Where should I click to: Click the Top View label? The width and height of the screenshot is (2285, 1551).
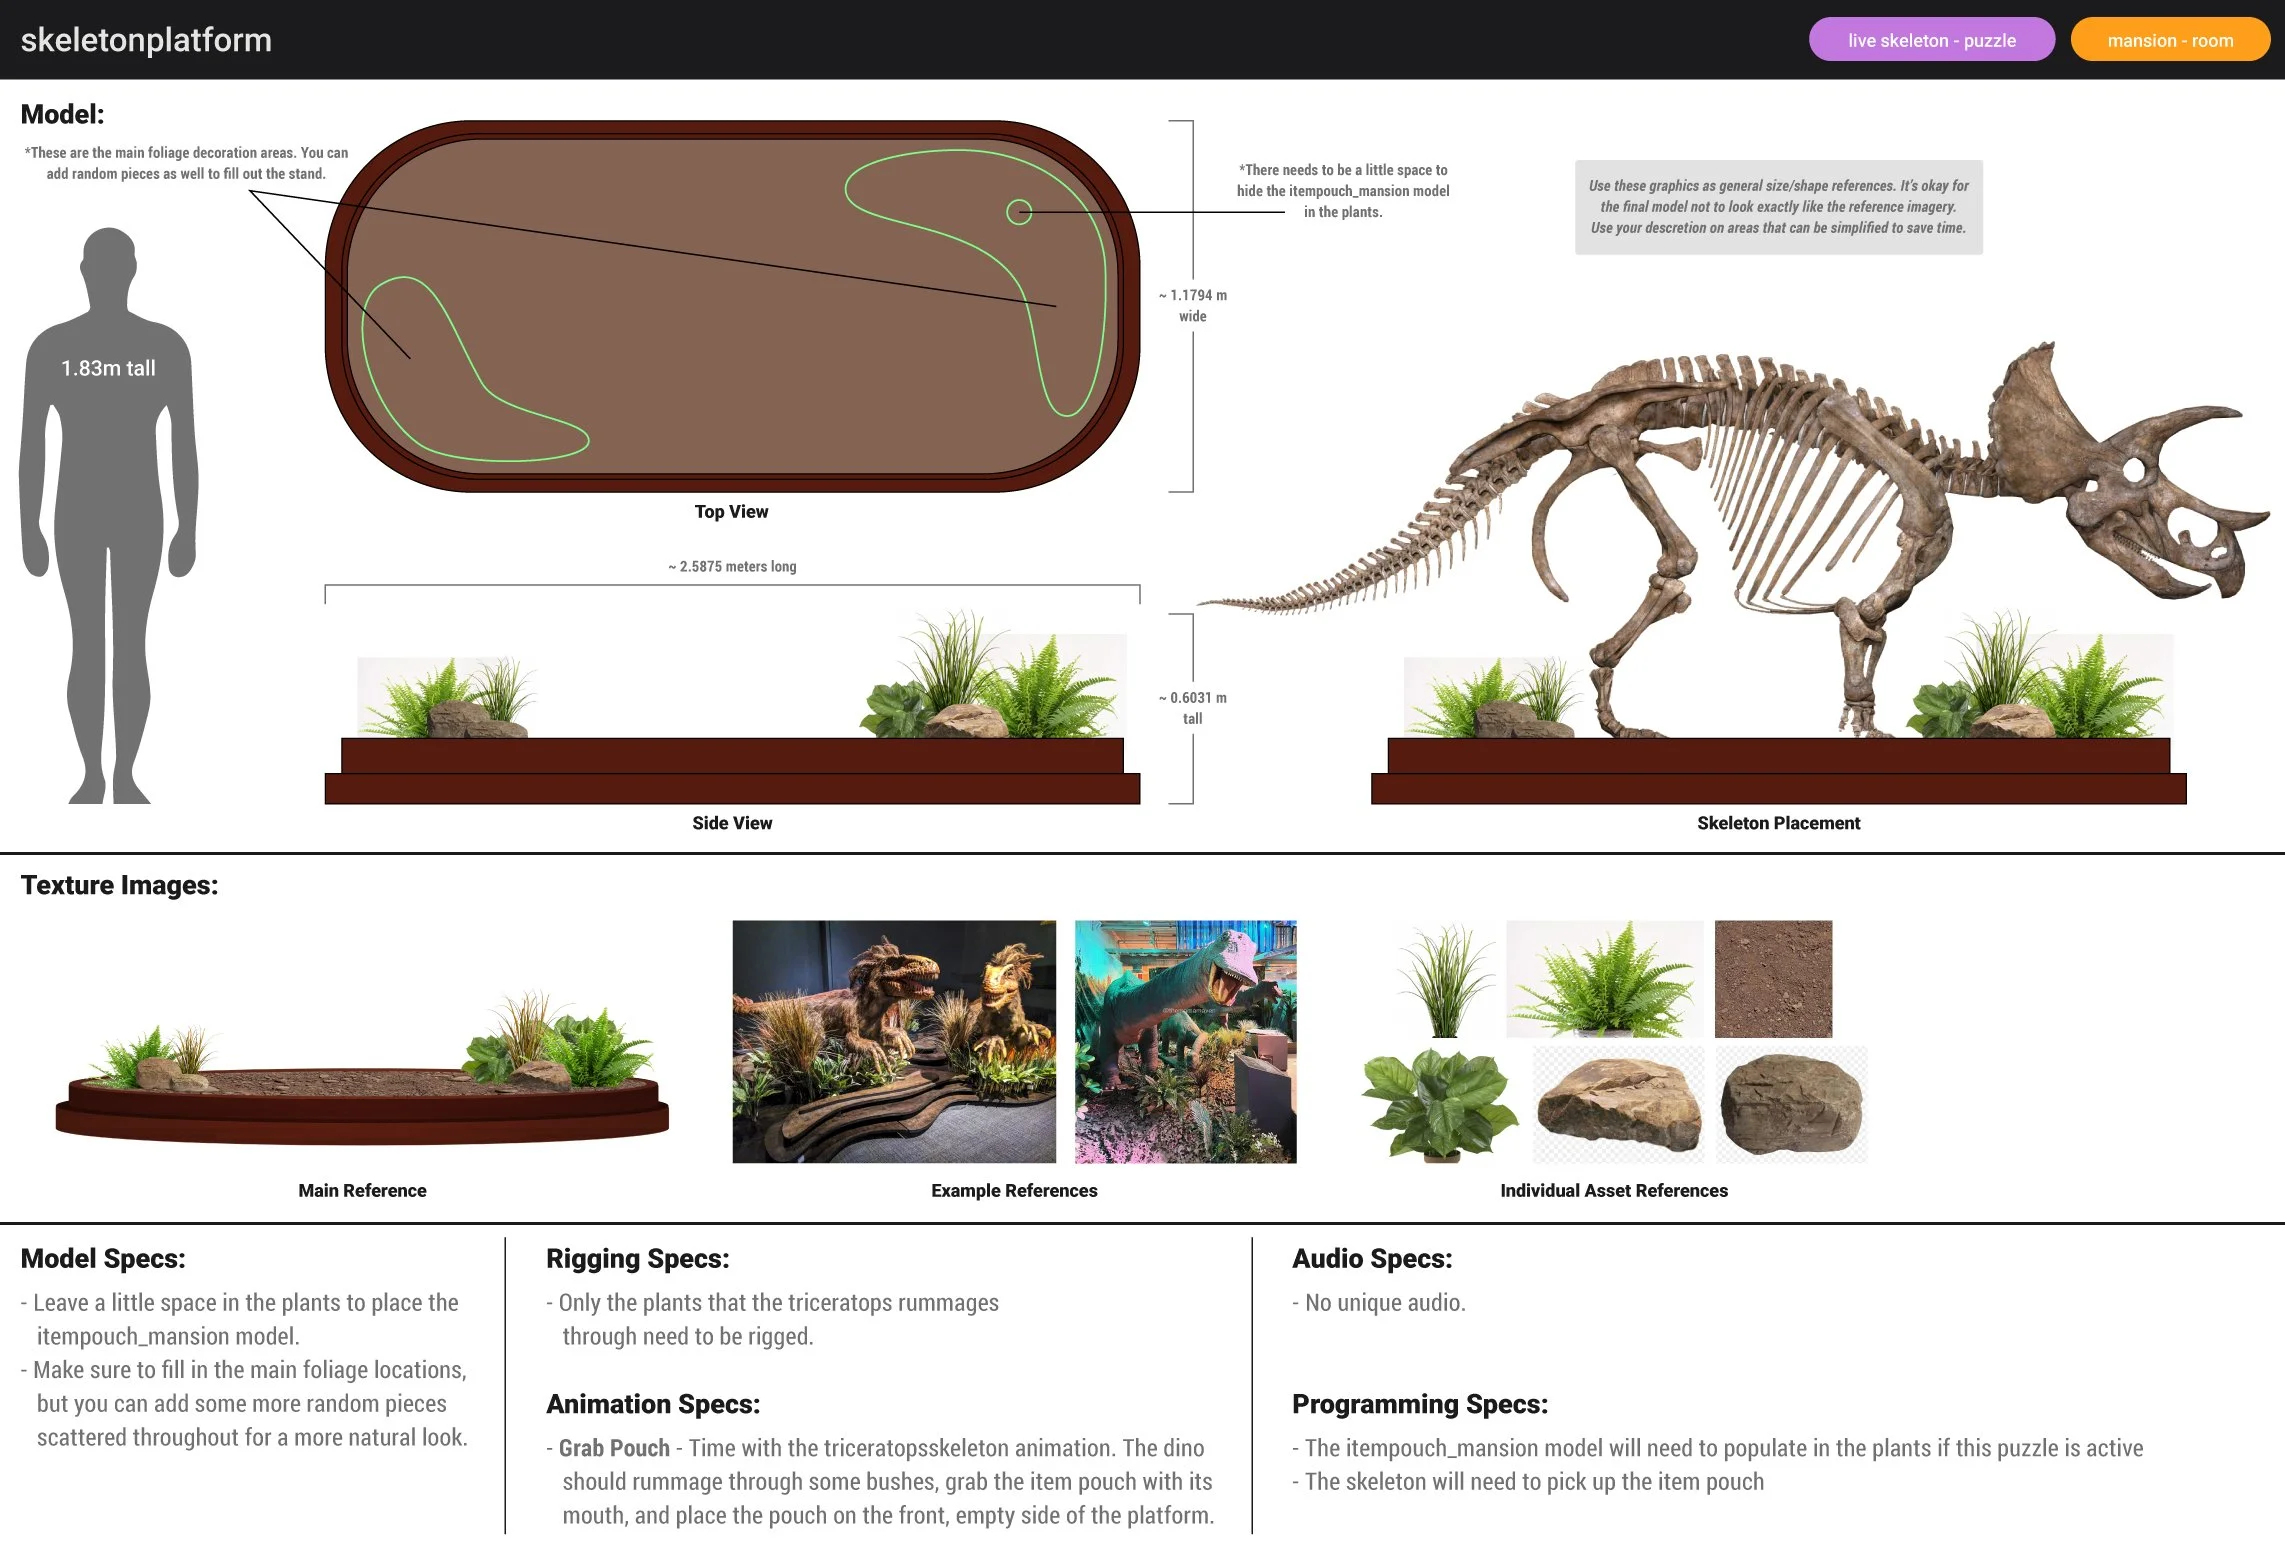(x=731, y=511)
